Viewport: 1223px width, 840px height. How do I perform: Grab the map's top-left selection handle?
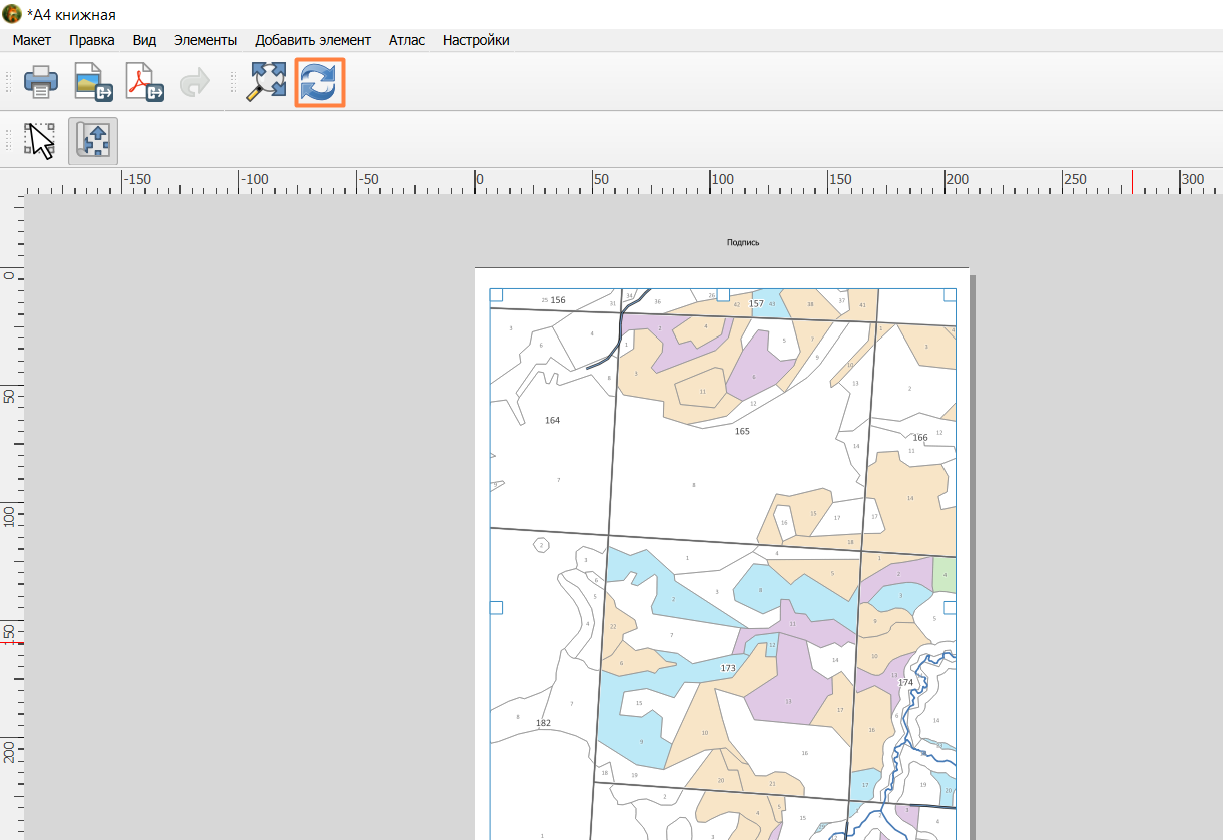coord(496,295)
